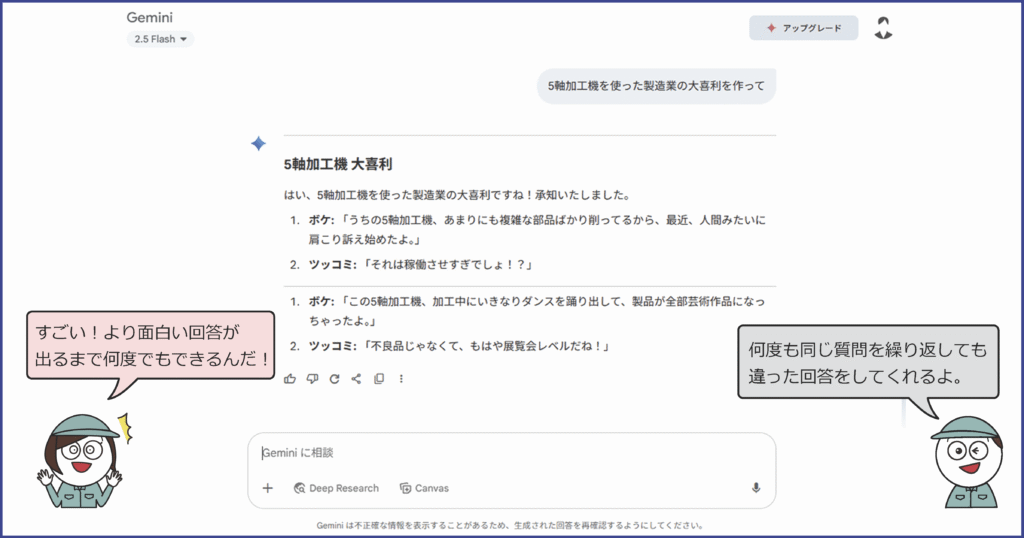The width and height of the screenshot is (1024, 538).
Task: Click the Gemini sparkle response icon
Action: (259, 144)
